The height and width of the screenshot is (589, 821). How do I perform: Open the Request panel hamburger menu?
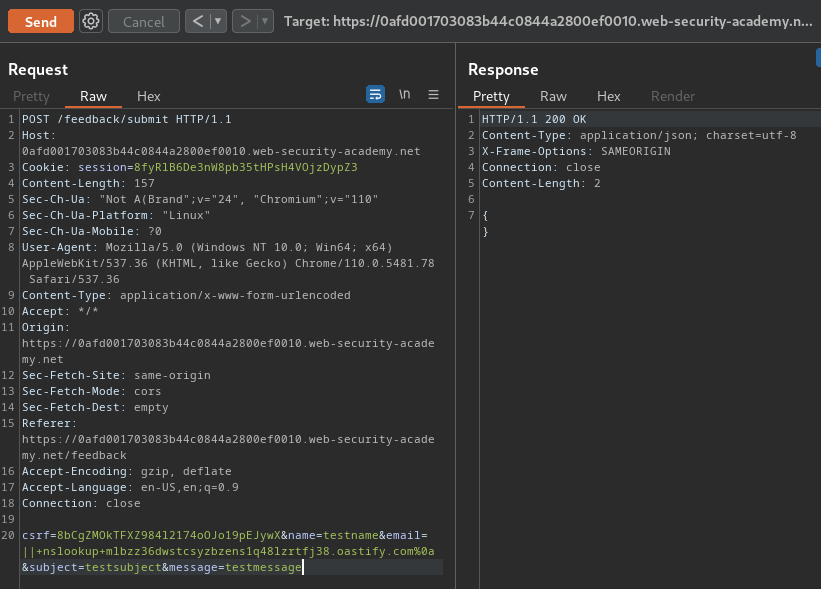point(434,94)
